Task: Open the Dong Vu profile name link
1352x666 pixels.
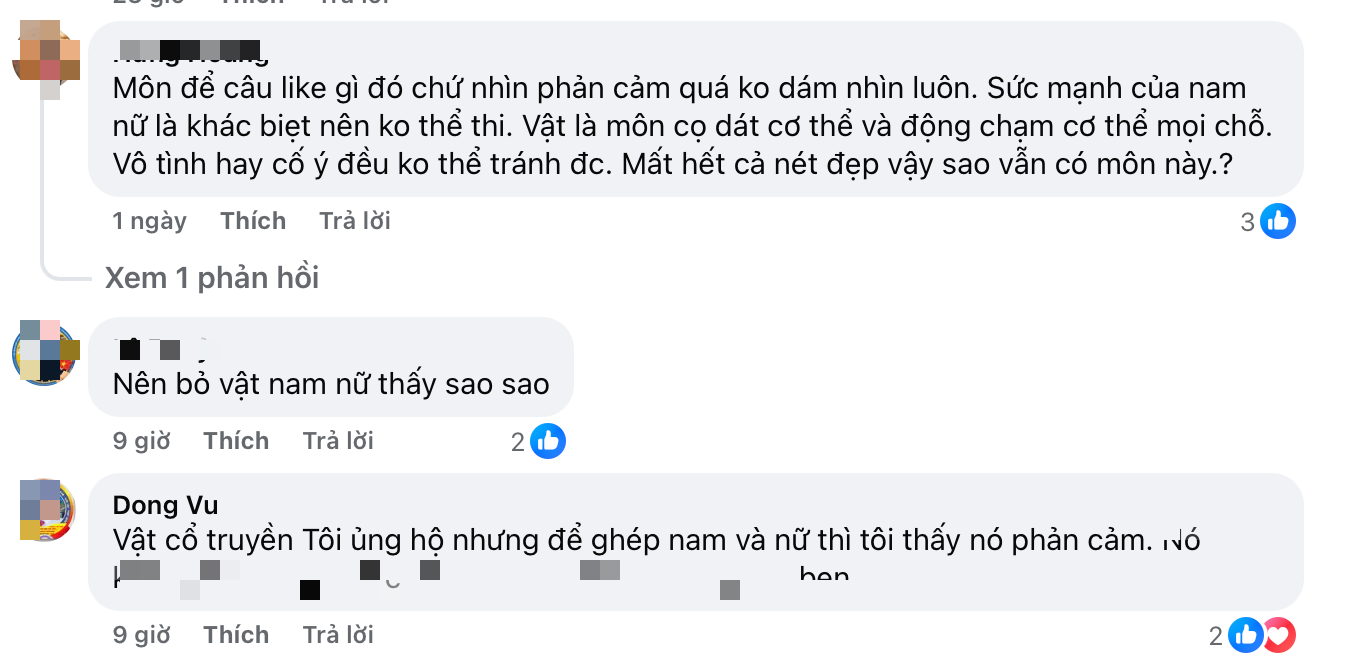Action: pyautogui.click(x=166, y=505)
